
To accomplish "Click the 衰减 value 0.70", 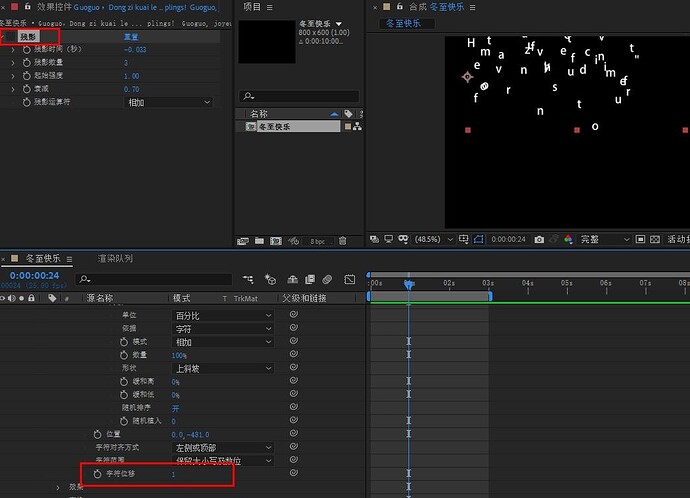I will coord(131,89).
